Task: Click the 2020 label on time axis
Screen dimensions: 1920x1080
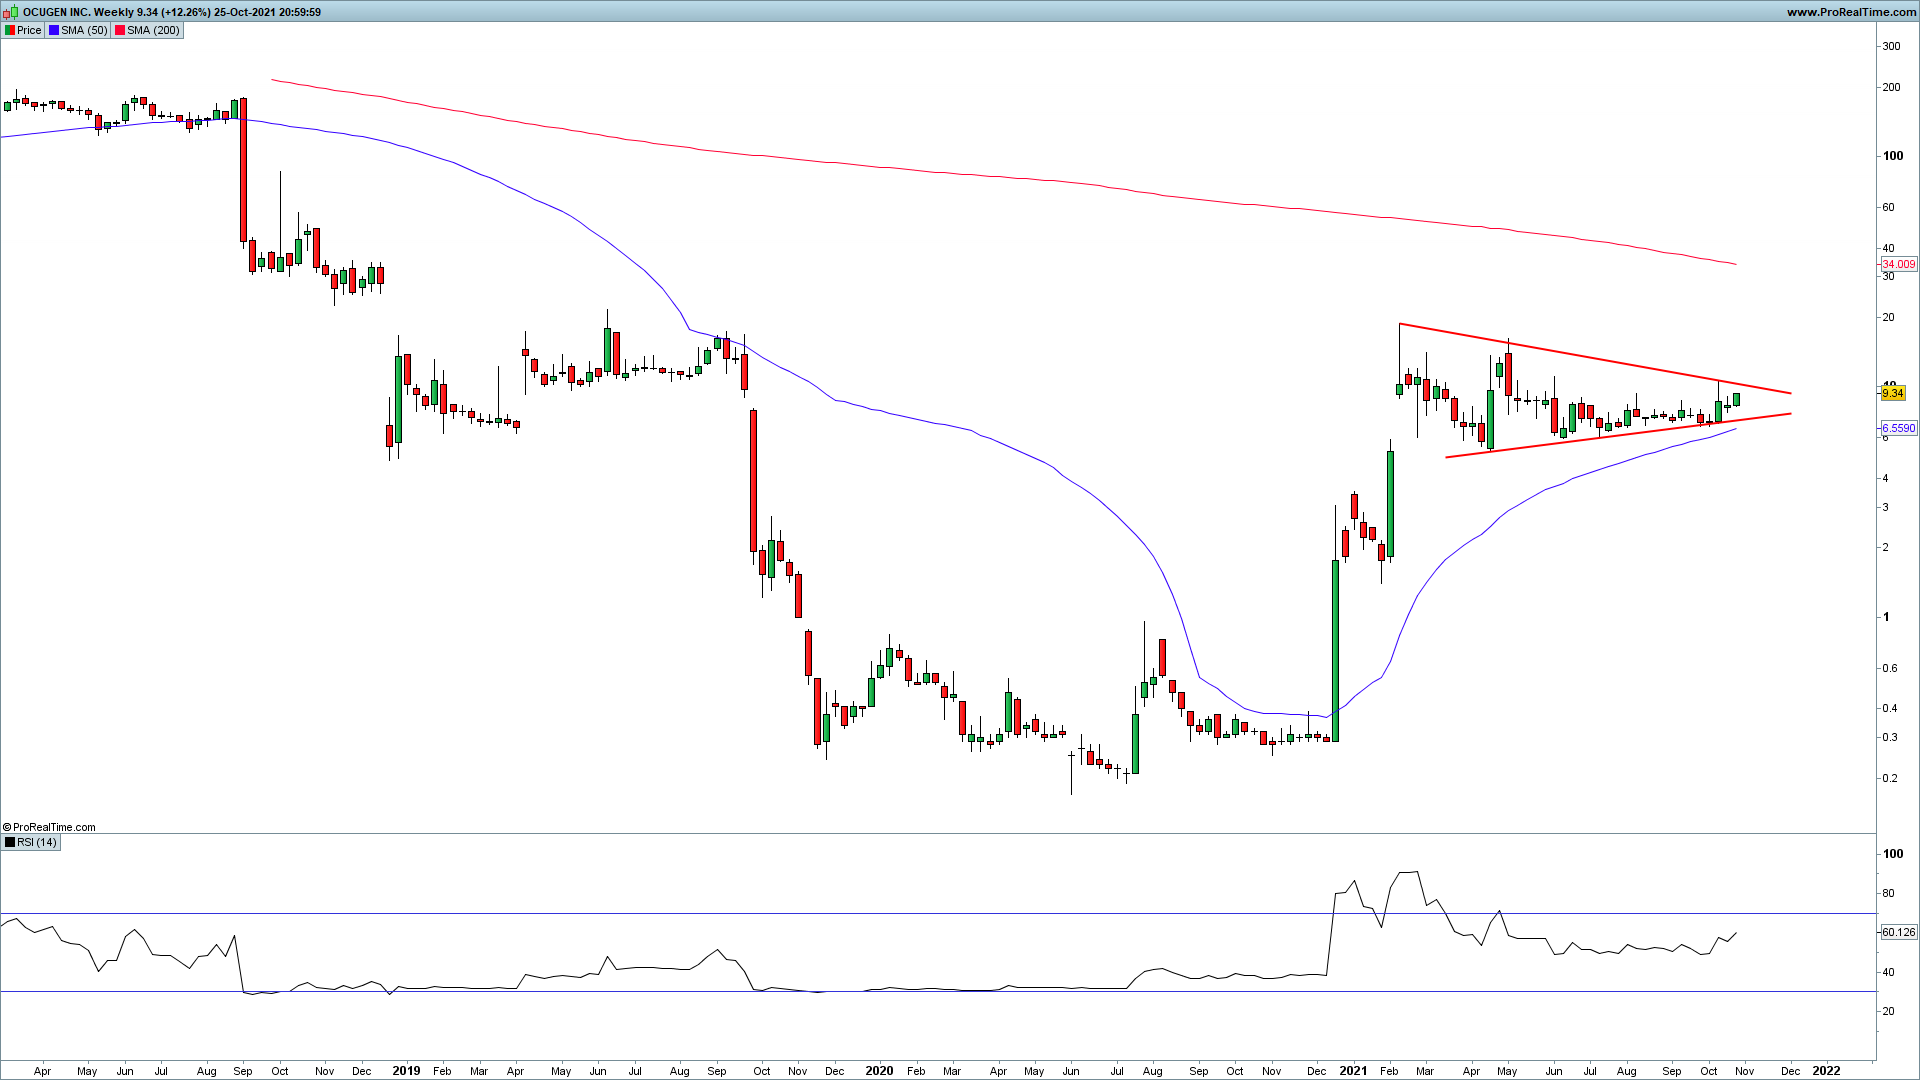Action: coord(878,1071)
